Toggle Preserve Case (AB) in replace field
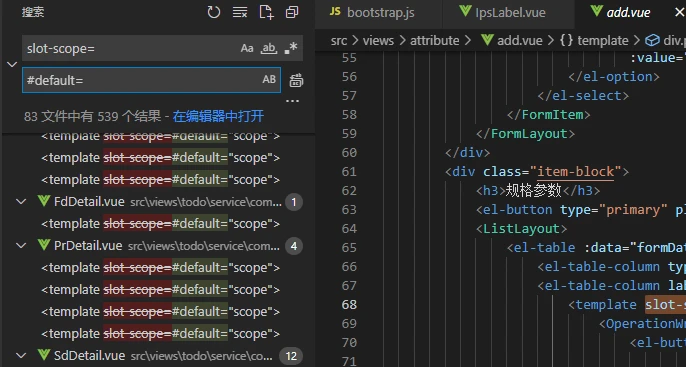The height and width of the screenshot is (367, 686). pos(269,79)
